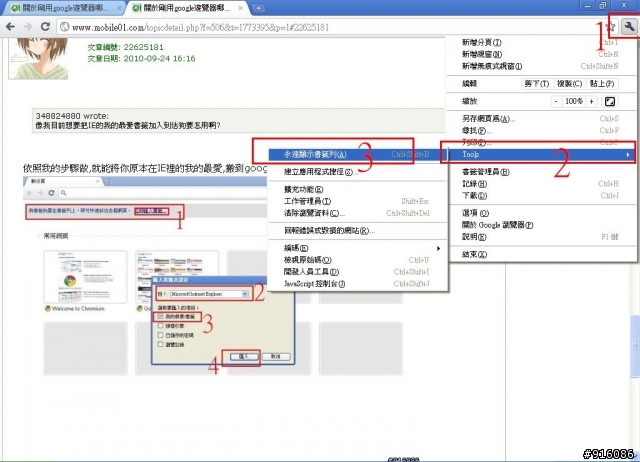Switch to the first mobile01 tab
The image size is (640, 462).
click(63, 8)
